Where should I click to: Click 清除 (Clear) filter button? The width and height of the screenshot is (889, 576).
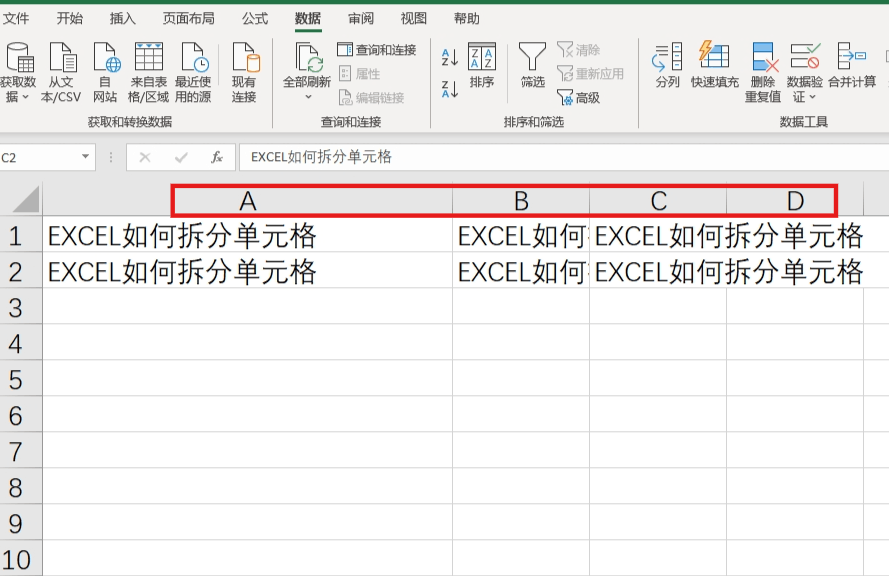click(578, 50)
